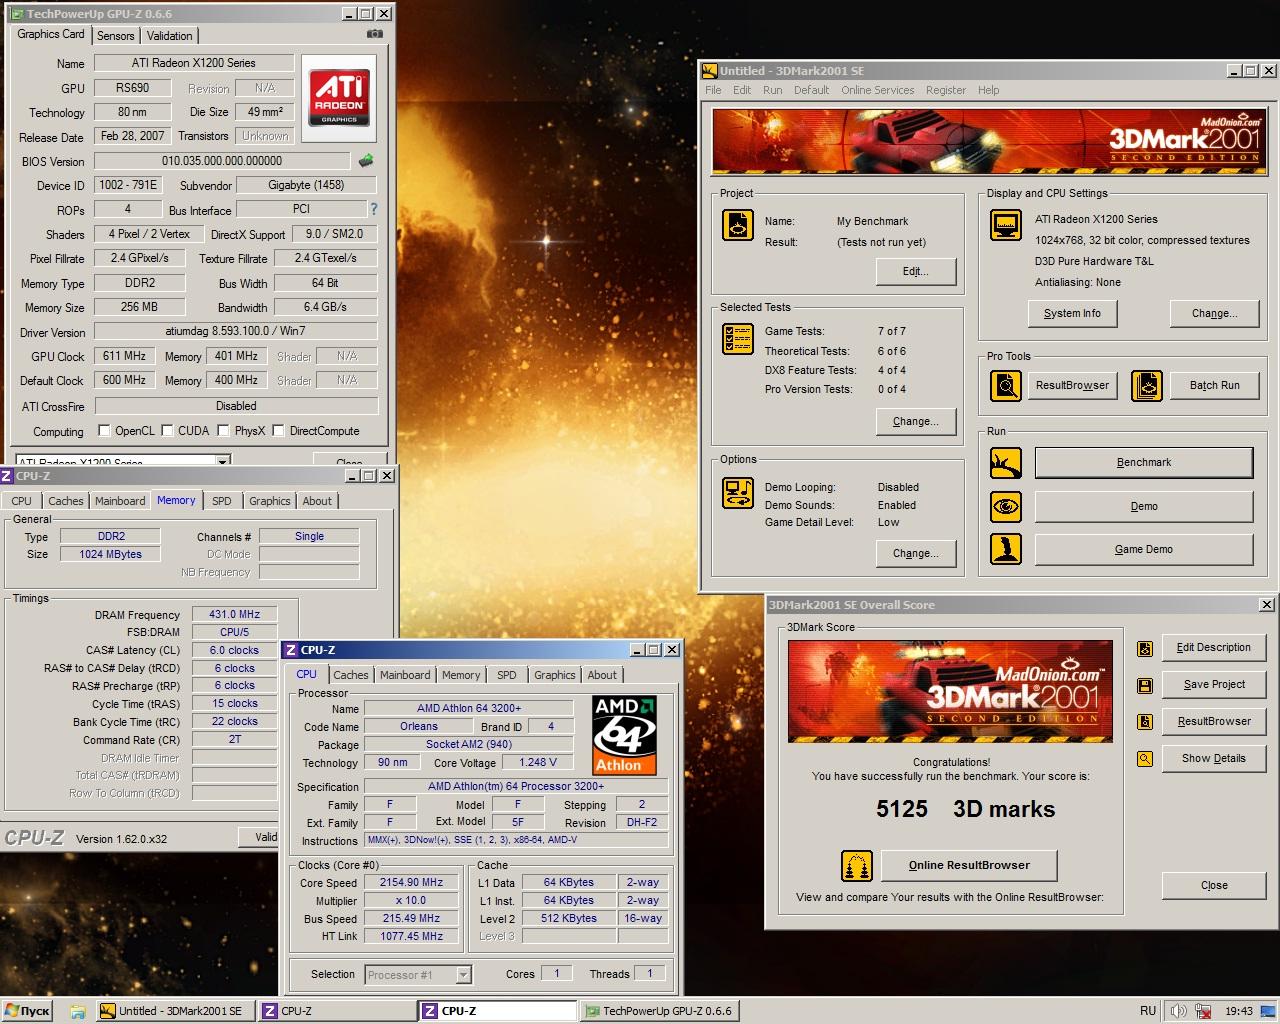Open the Caches tab in front CPU-Z
This screenshot has width=1280, height=1024.
pyautogui.click(x=351, y=675)
